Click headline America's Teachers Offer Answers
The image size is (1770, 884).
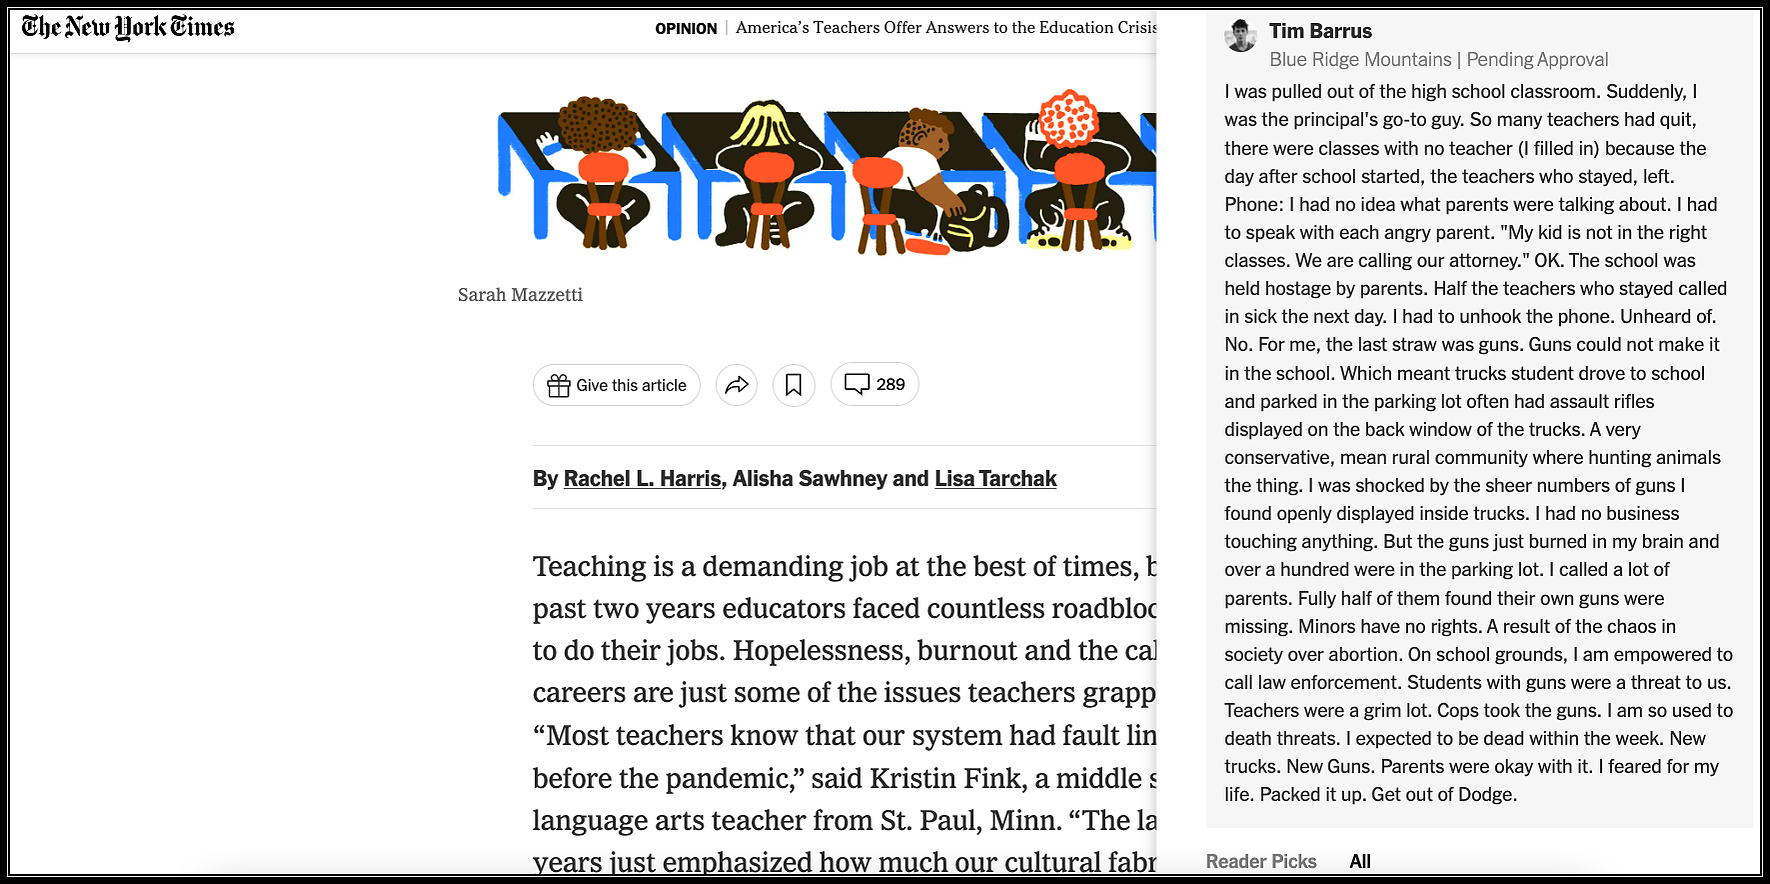point(946,28)
